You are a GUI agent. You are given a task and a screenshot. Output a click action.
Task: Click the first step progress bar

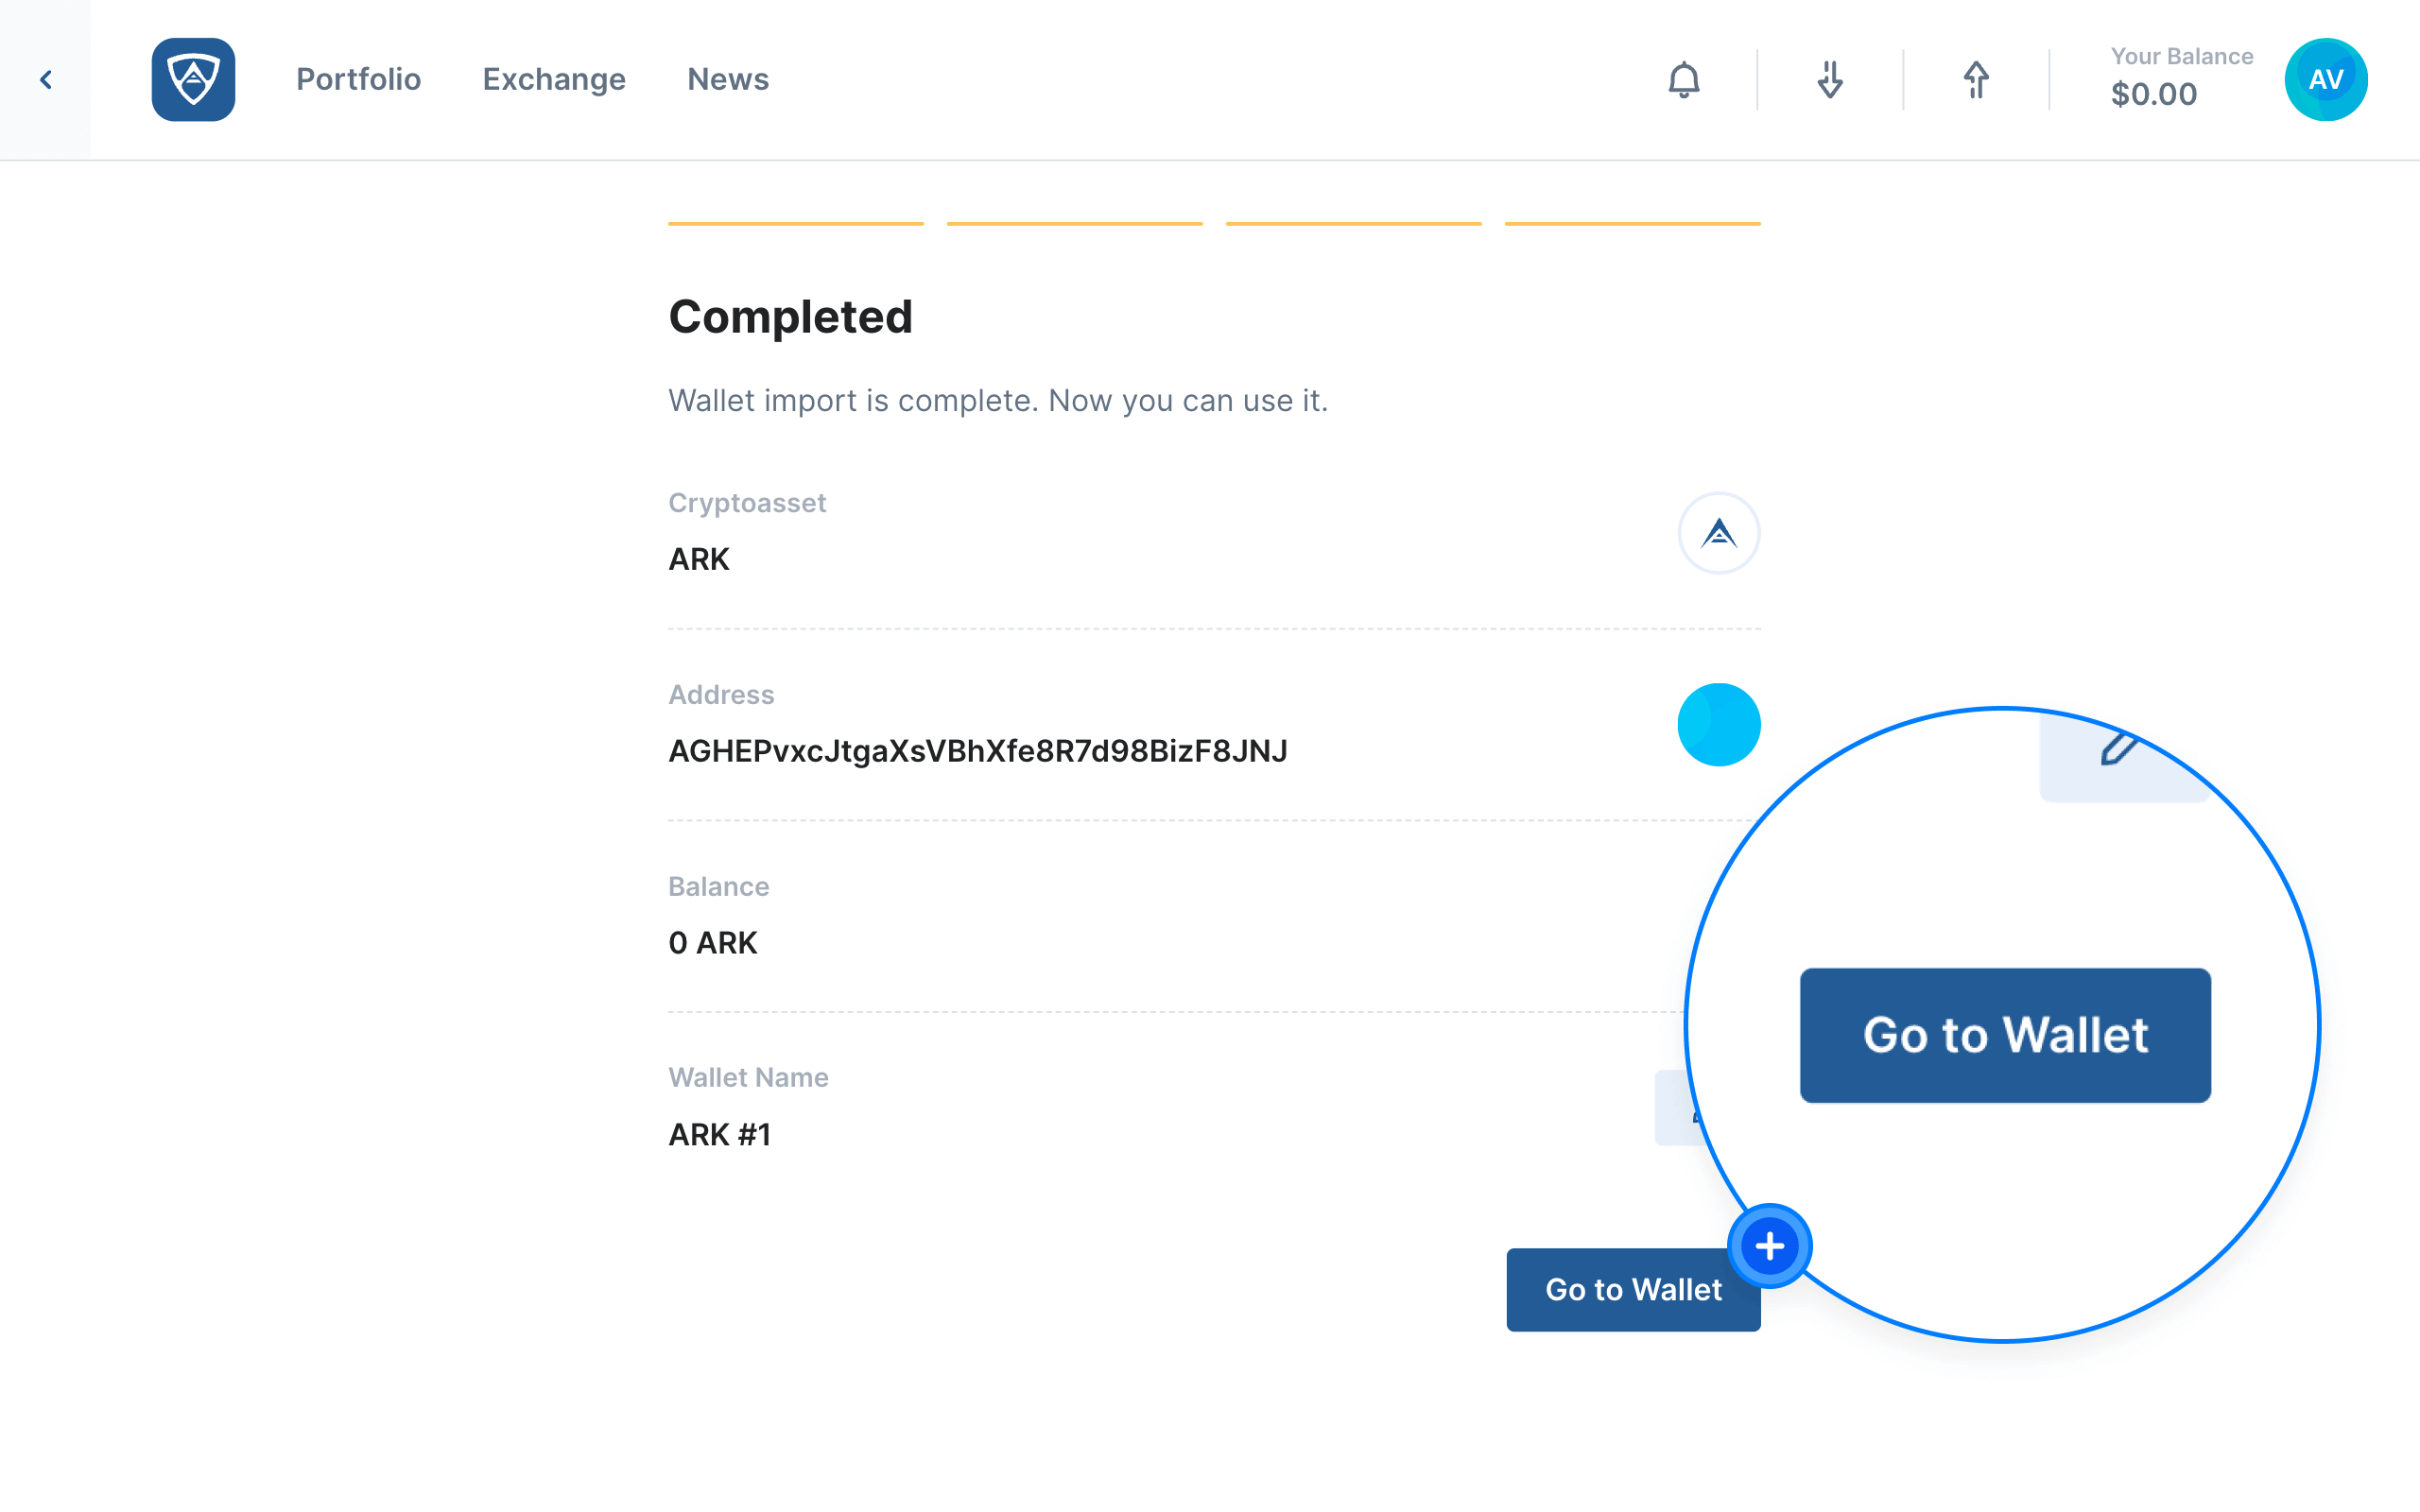coord(796,223)
